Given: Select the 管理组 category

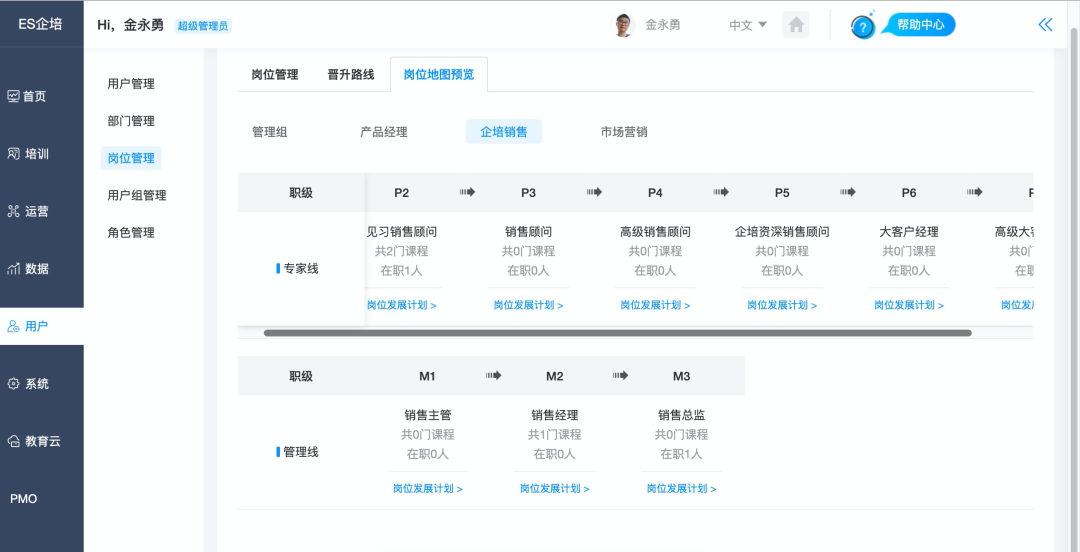Looking at the screenshot, I should [x=269, y=132].
